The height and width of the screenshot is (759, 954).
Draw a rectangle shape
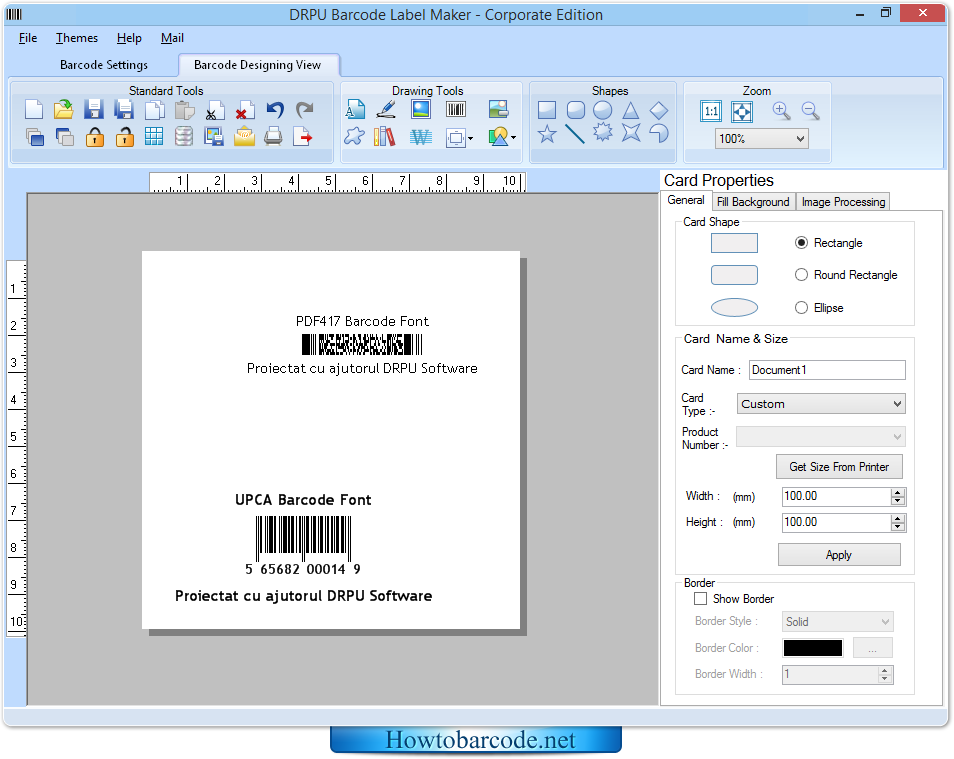[x=547, y=110]
